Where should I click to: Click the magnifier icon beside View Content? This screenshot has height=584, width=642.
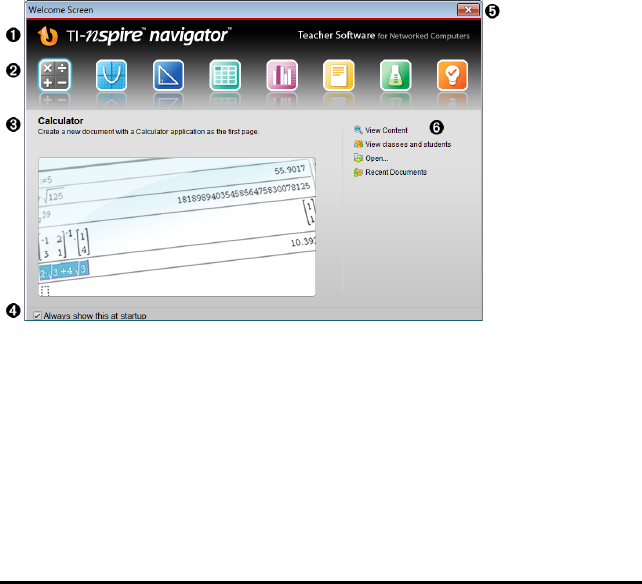click(358, 130)
